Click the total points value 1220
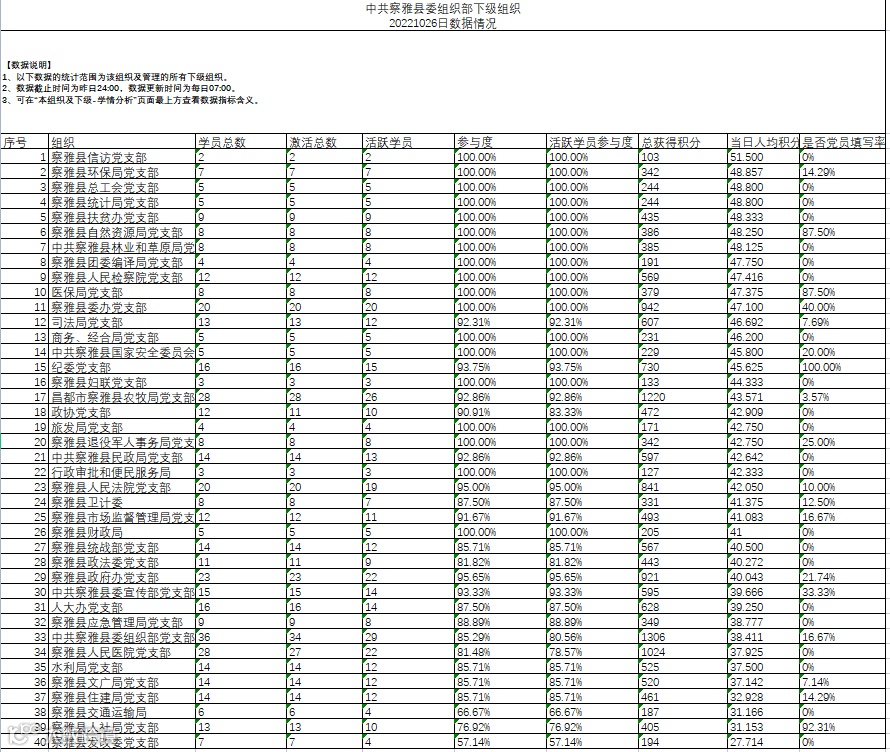The image size is (890, 752). (683, 397)
